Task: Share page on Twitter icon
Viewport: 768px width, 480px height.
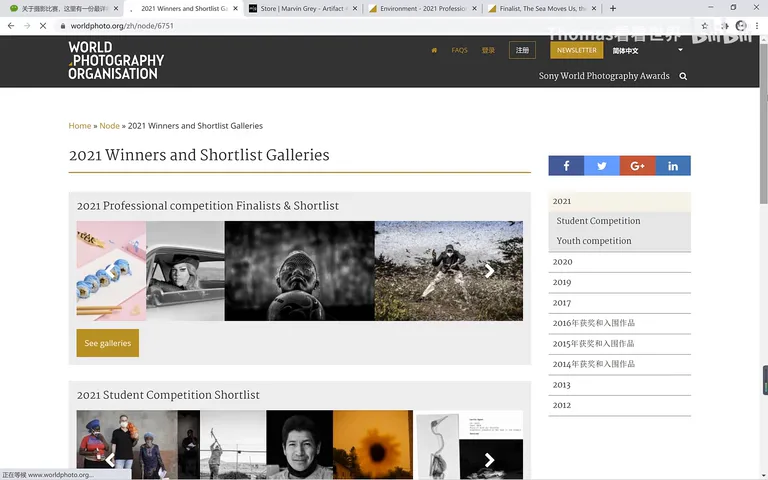Action: point(602,166)
